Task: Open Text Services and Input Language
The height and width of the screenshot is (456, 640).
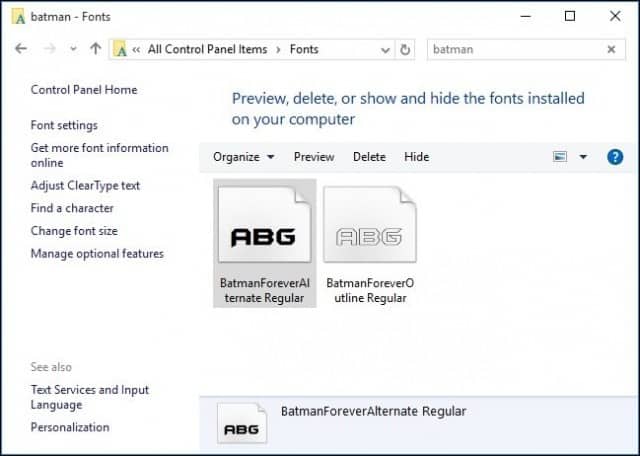Action: point(90,397)
